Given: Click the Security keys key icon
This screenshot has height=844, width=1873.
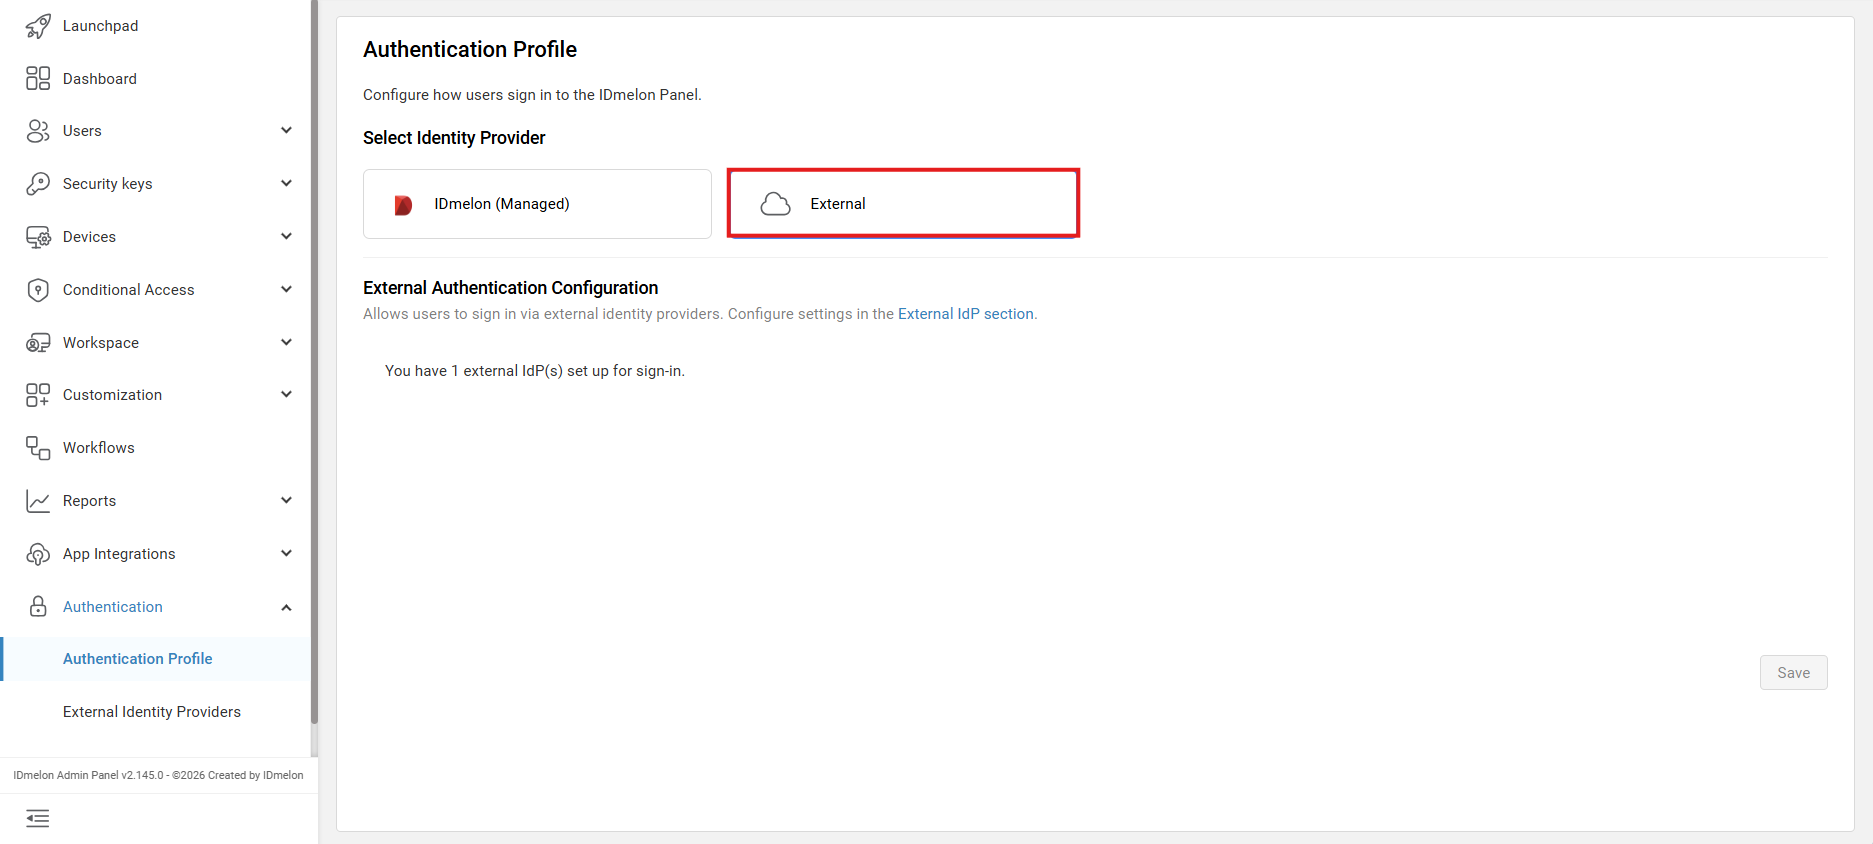Looking at the screenshot, I should coord(38,184).
